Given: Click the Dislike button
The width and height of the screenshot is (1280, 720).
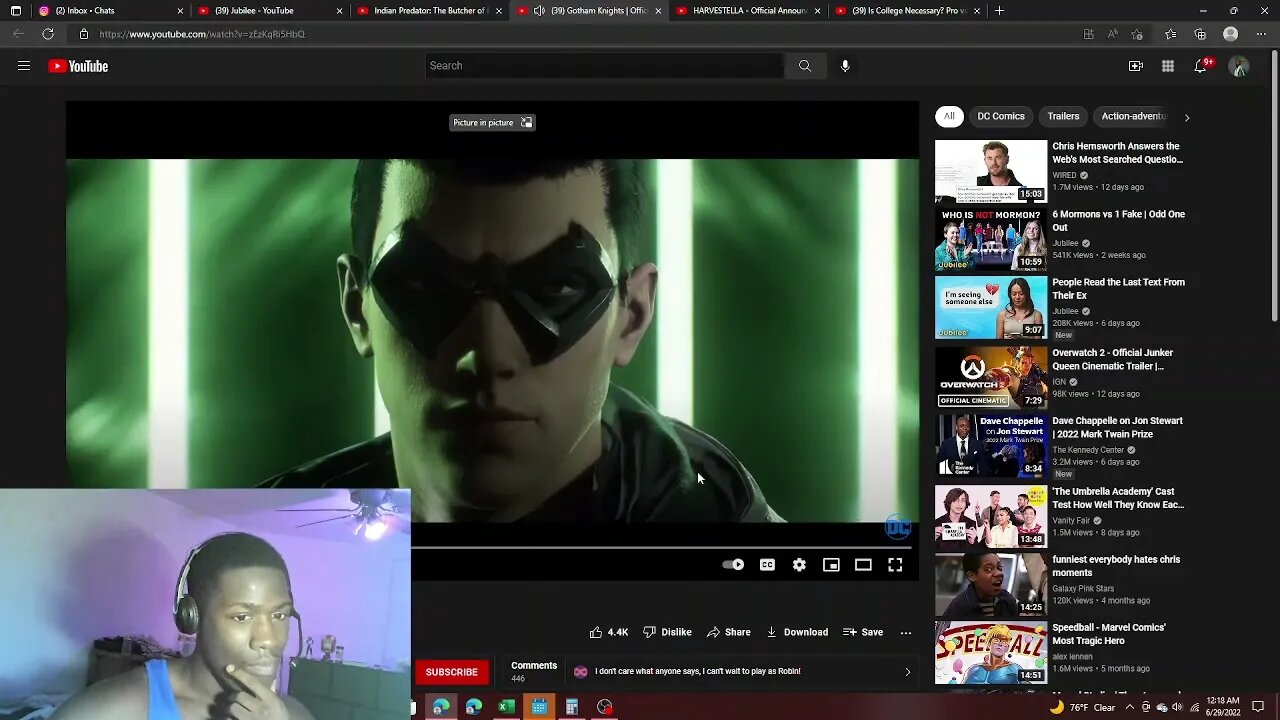Looking at the screenshot, I should point(667,632).
